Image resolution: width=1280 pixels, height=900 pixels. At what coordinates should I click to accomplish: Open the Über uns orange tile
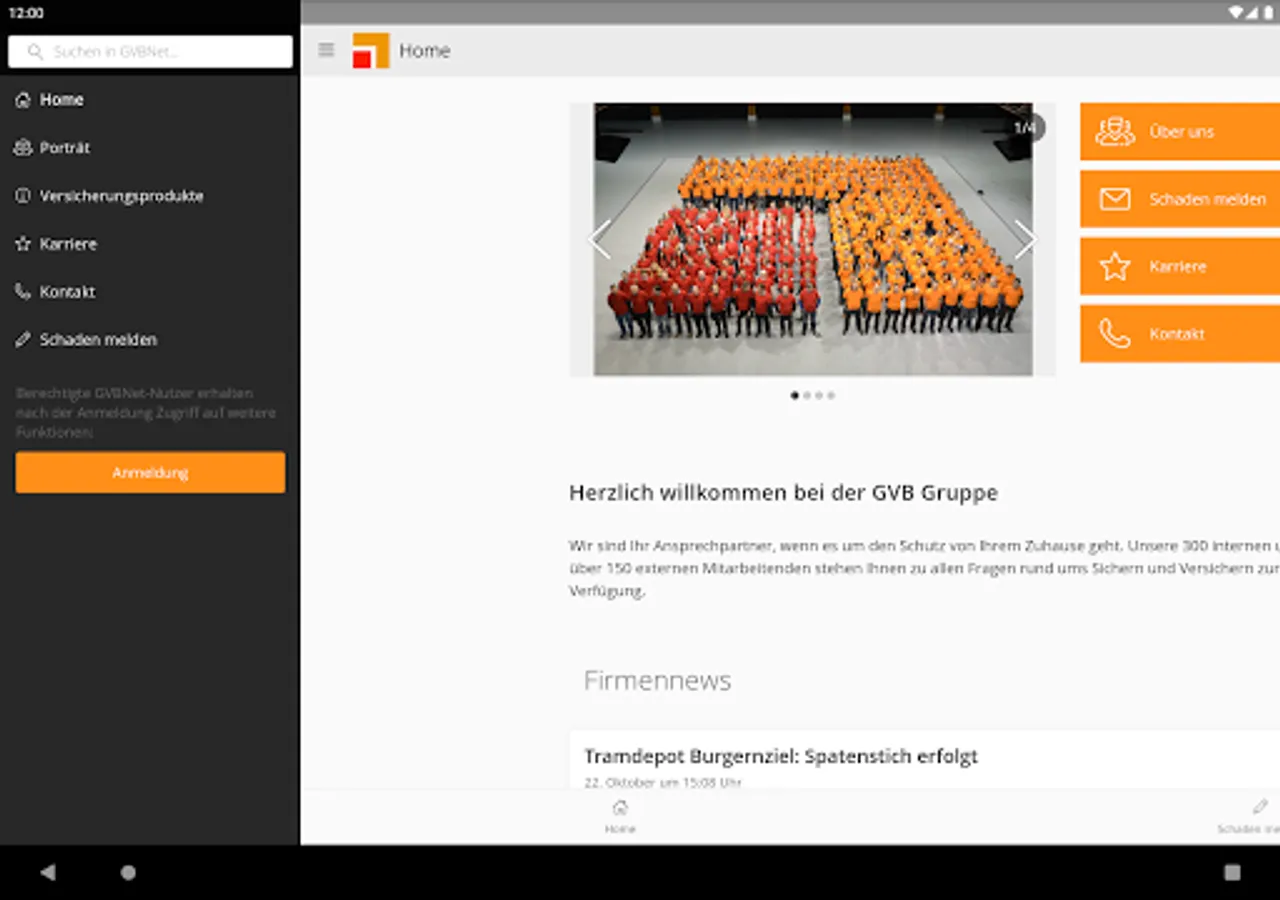point(1180,131)
